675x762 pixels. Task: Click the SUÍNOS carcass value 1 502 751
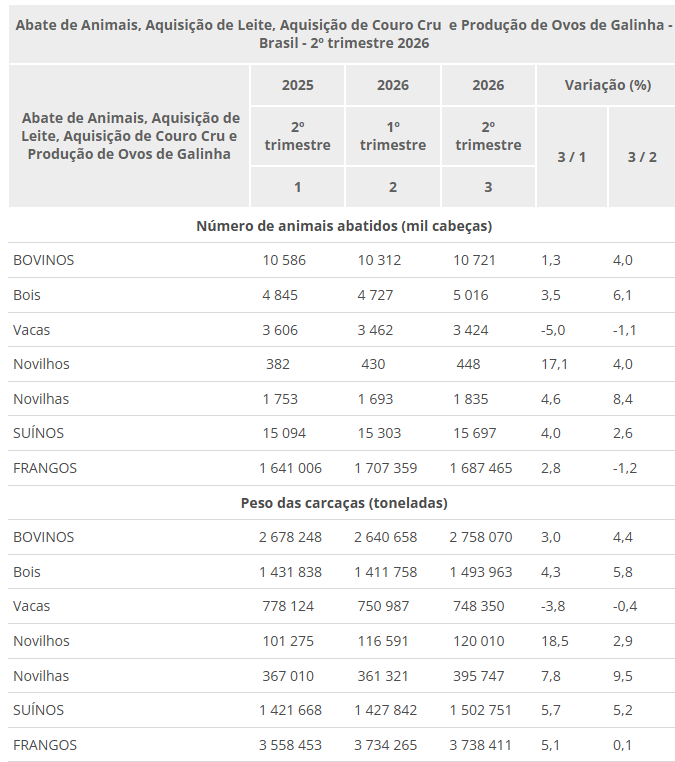(x=481, y=710)
